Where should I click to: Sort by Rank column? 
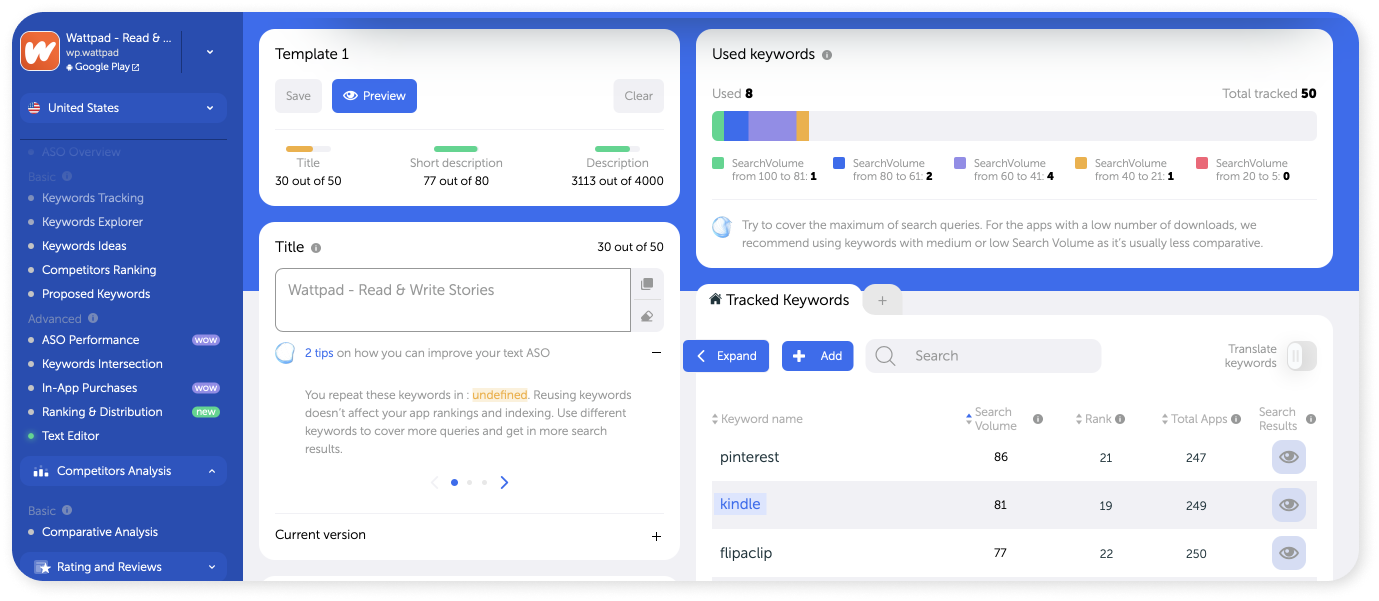(x=1093, y=419)
